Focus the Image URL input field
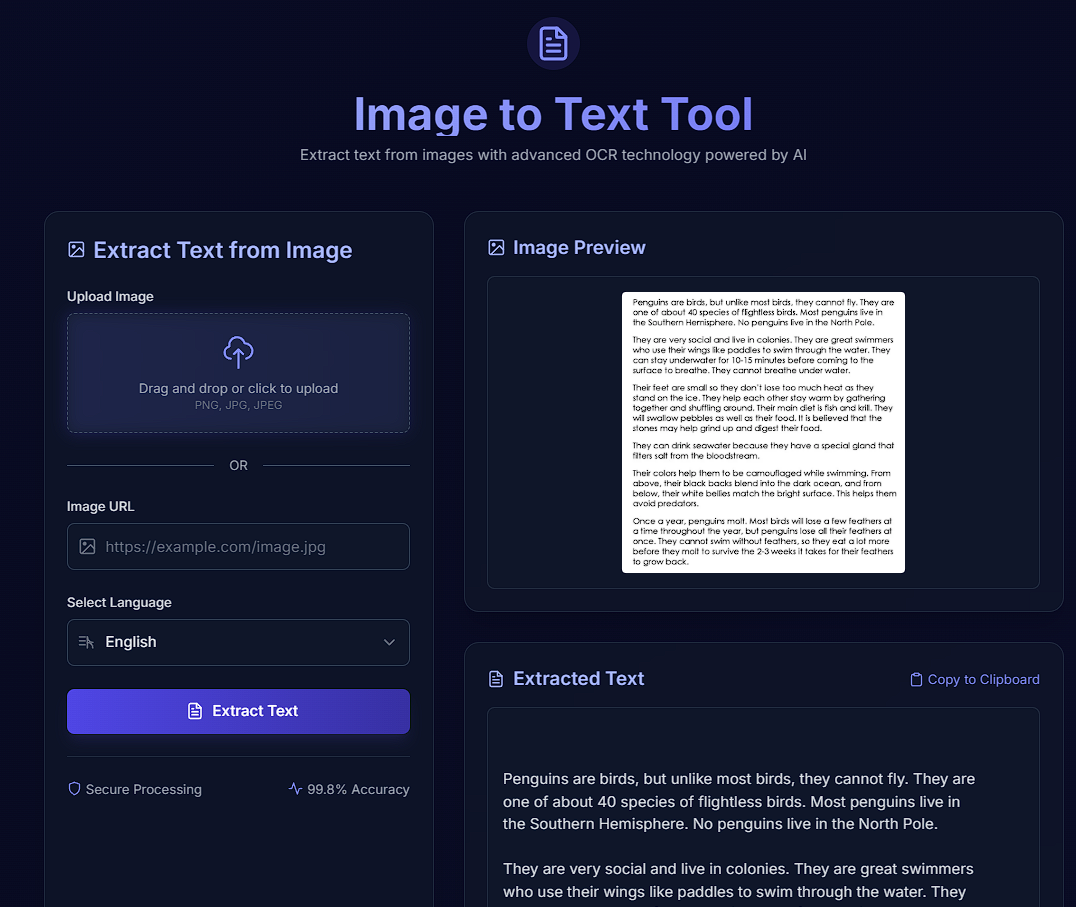Viewport: 1076px width, 907px height. (x=250, y=547)
